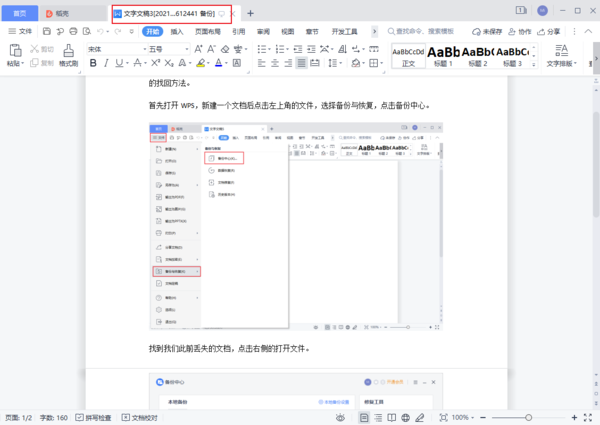Go to the 首页 home tab
The height and width of the screenshot is (425, 600).
pos(20,13)
